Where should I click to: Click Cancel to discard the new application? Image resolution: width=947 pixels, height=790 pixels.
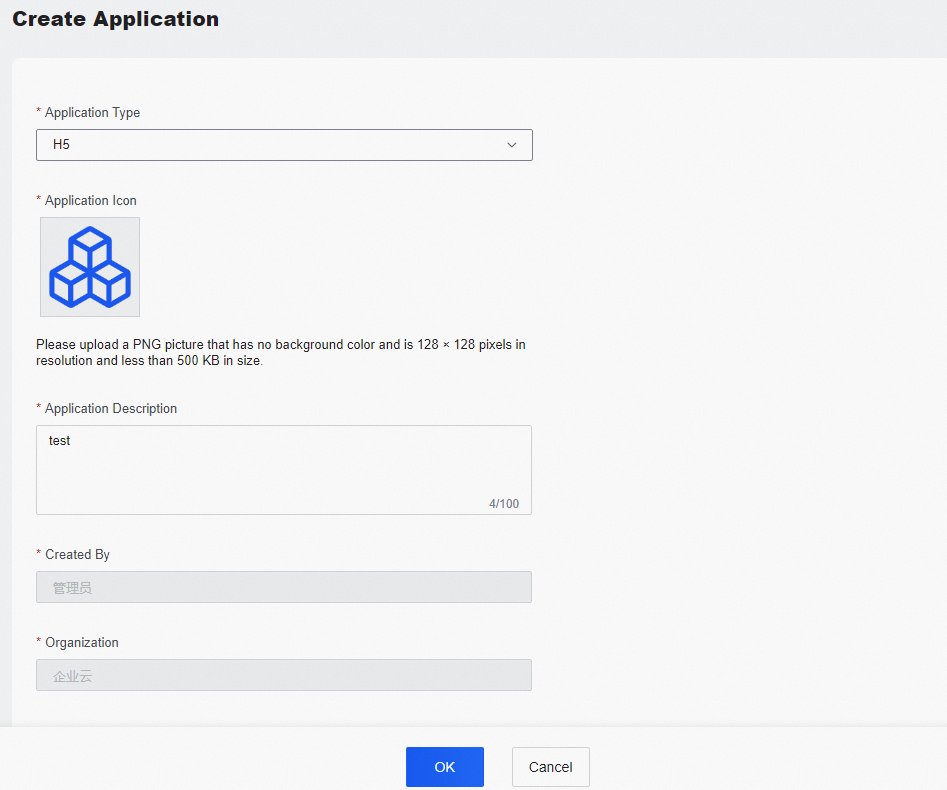coord(550,767)
